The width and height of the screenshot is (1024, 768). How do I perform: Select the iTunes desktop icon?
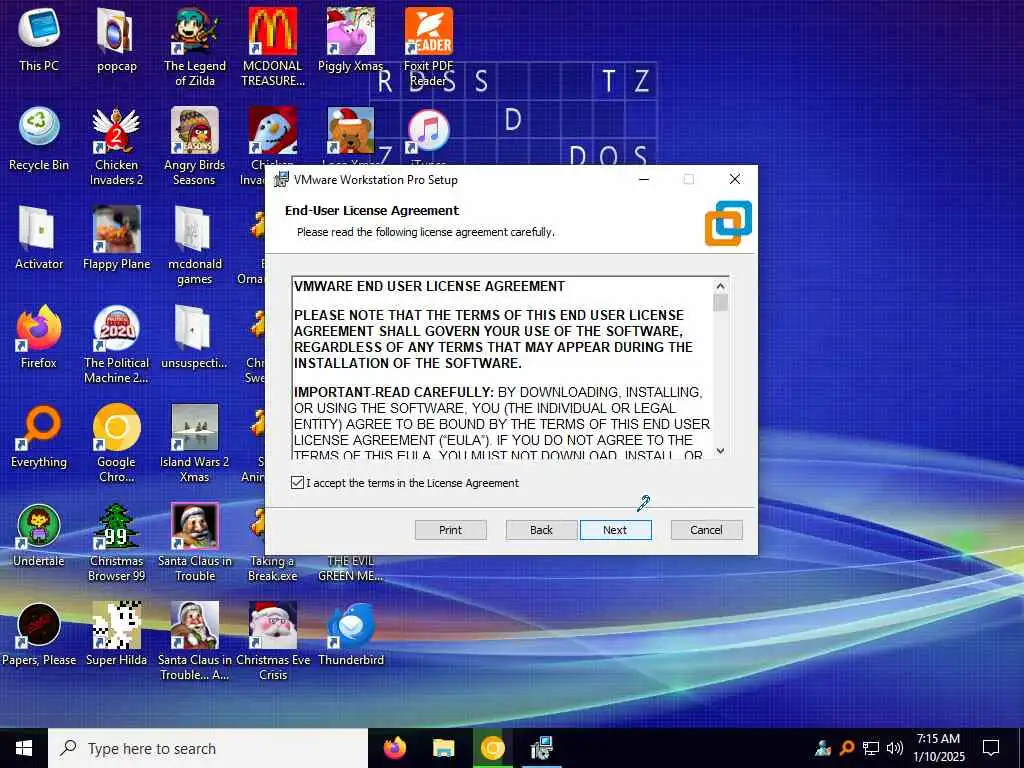(x=428, y=136)
